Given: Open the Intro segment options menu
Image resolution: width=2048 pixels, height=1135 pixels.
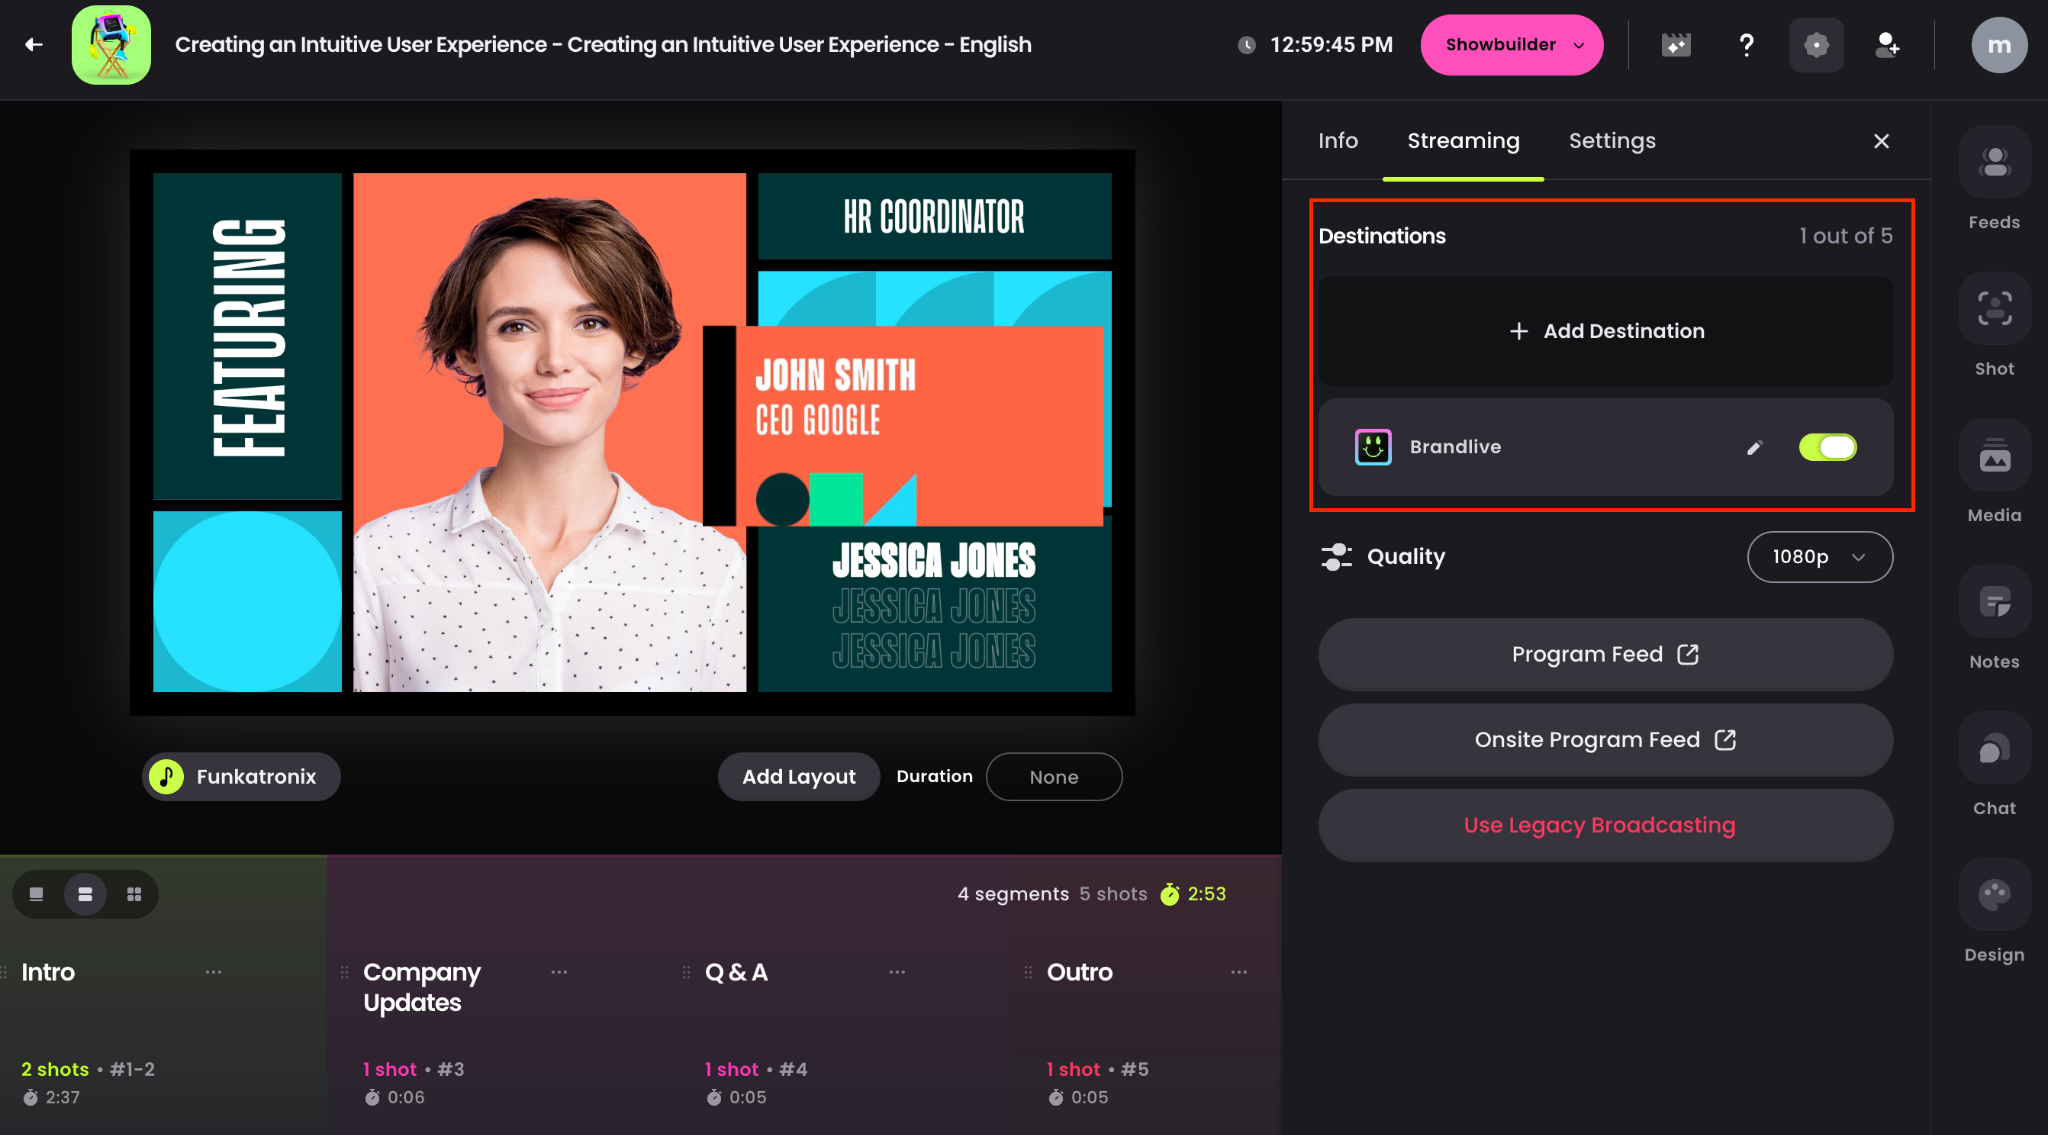Looking at the screenshot, I should pos(214,972).
